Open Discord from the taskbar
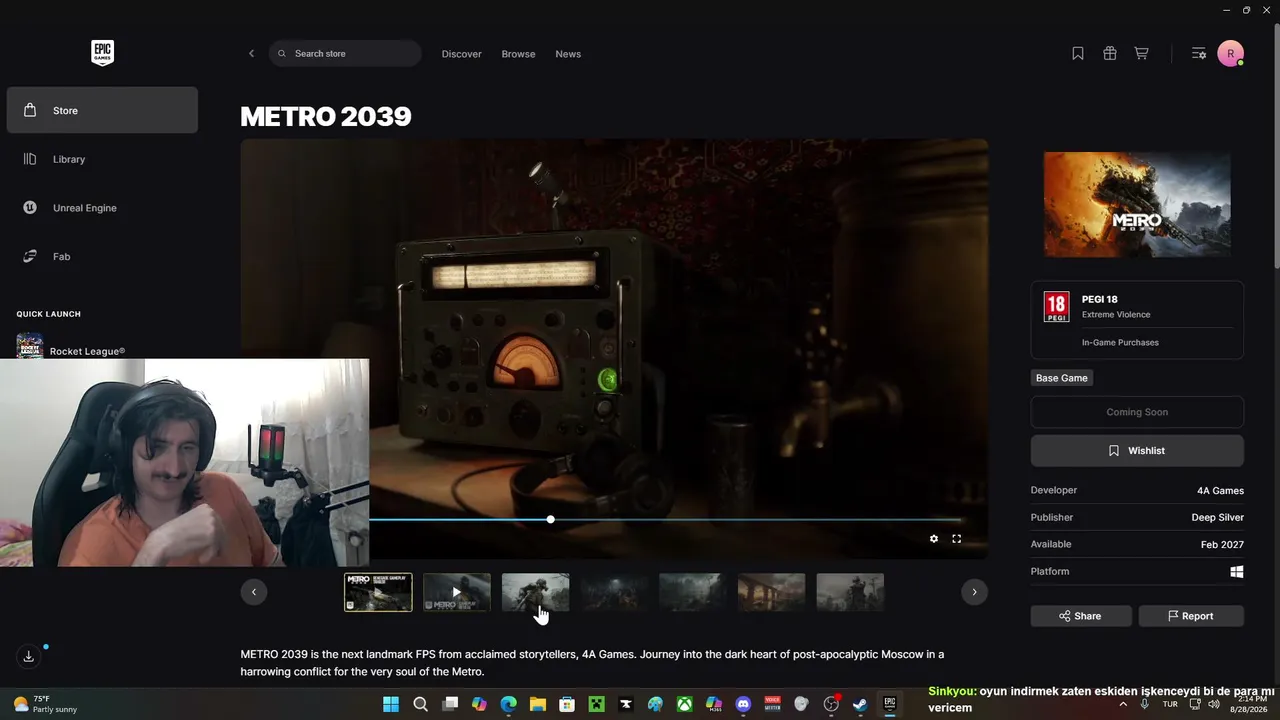 coord(743,704)
